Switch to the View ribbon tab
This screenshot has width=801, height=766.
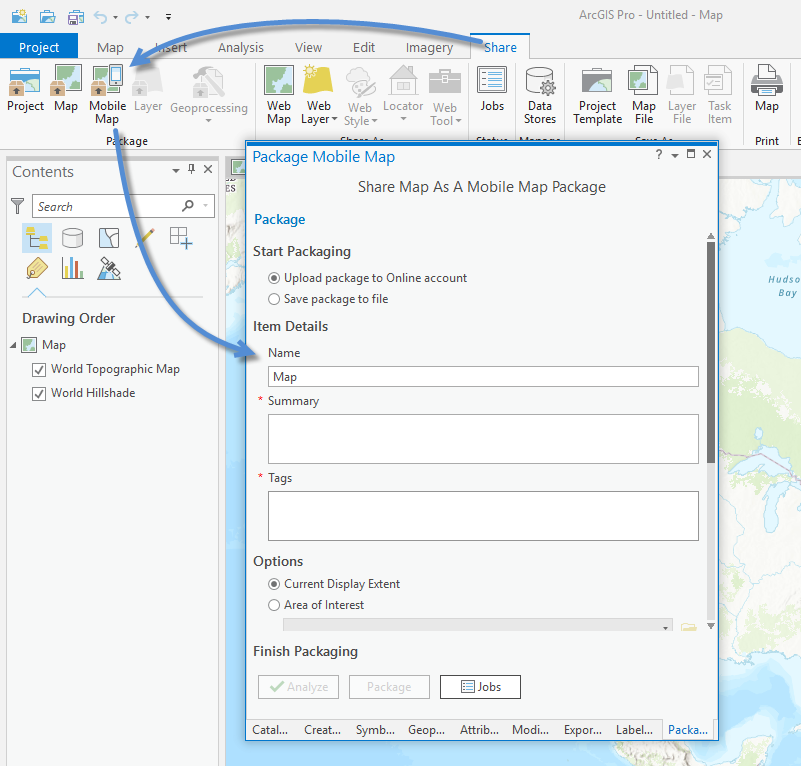click(x=308, y=48)
